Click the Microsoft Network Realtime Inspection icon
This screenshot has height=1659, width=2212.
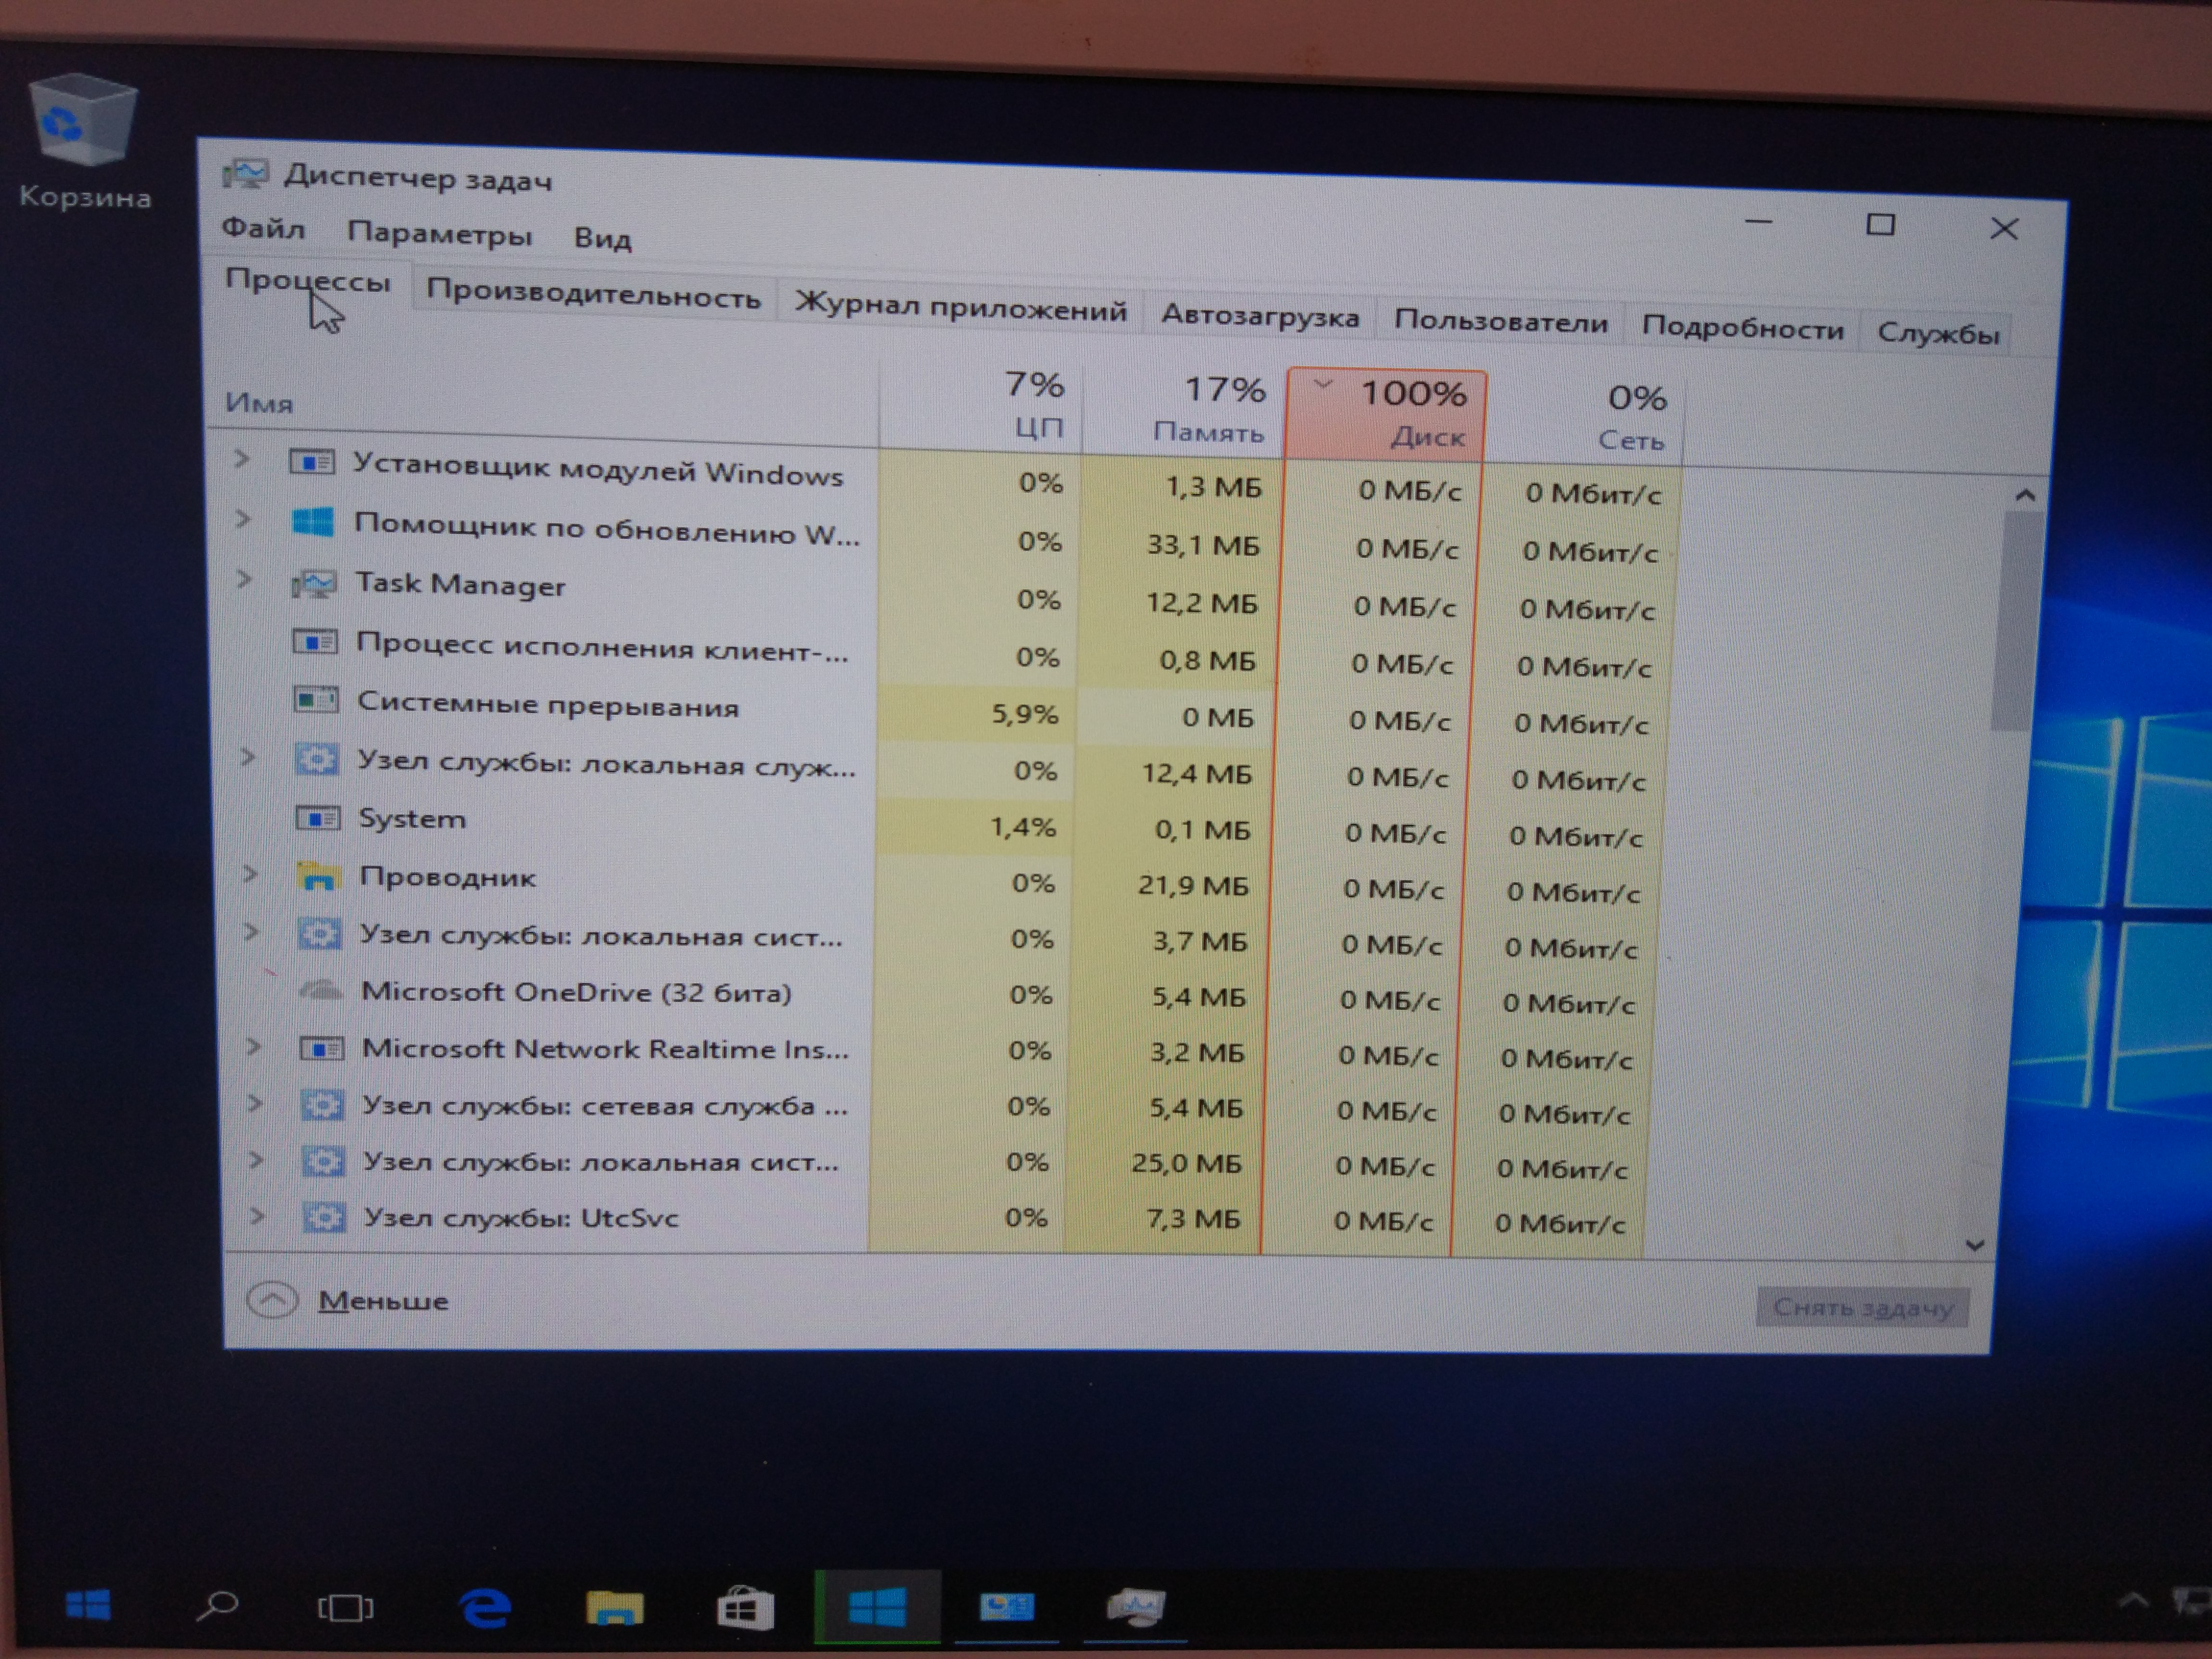(x=322, y=1048)
